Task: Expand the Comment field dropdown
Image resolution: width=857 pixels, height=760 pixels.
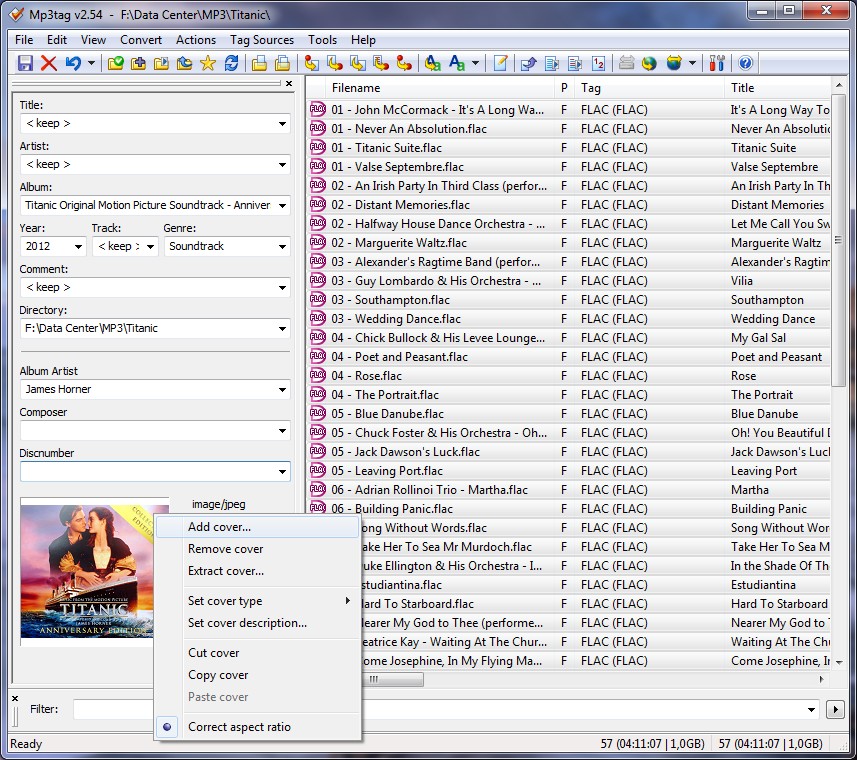Action: 282,287
